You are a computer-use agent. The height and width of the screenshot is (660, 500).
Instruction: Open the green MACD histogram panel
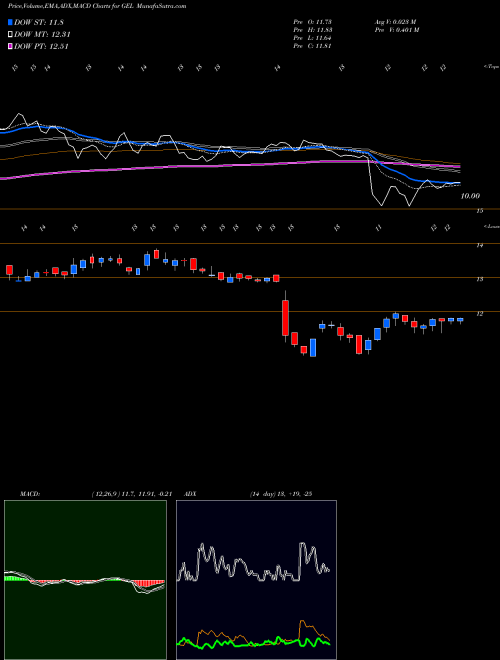click(x=85, y=580)
